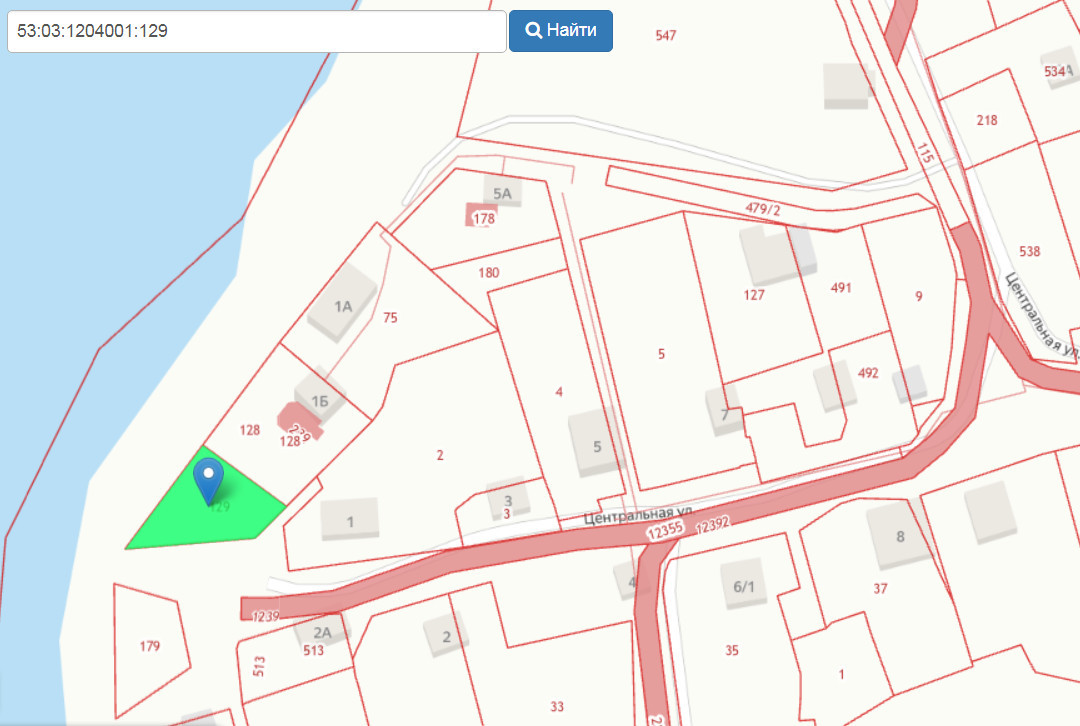The height and width of the screenshot is (726, 1080).
Task: Click the building labeled 6/1
Action: coord(743,586)
